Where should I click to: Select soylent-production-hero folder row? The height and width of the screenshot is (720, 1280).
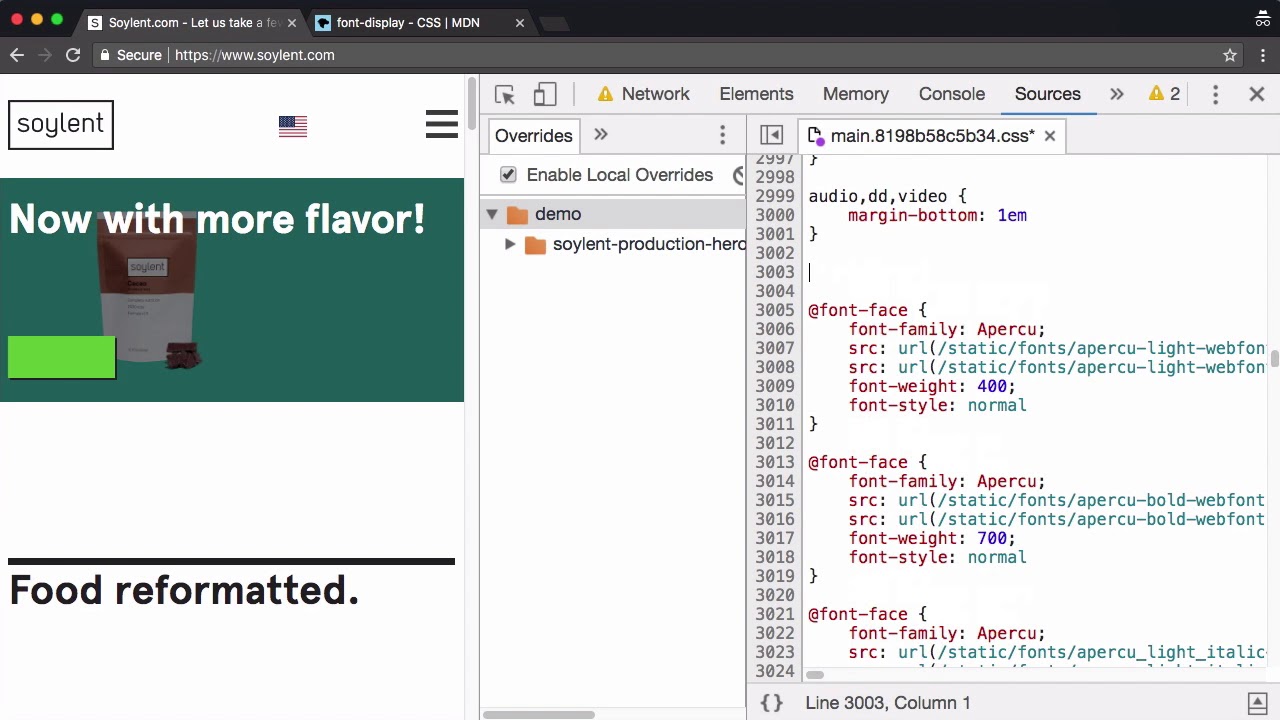pos(613,244)
